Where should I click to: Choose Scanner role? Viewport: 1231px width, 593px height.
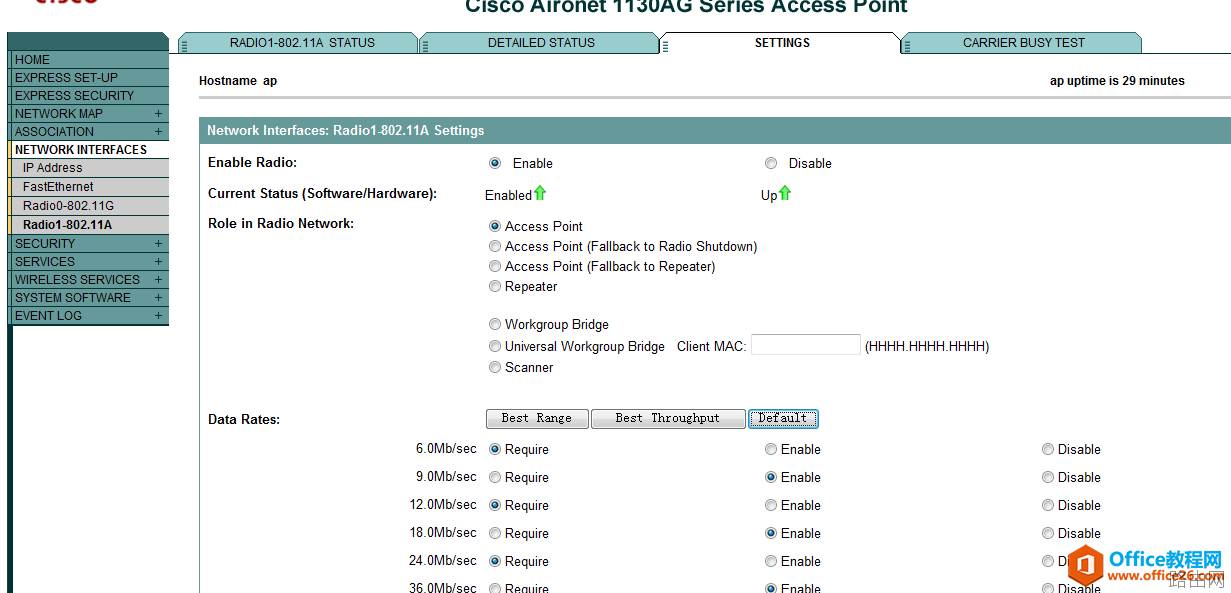[495, 367]
